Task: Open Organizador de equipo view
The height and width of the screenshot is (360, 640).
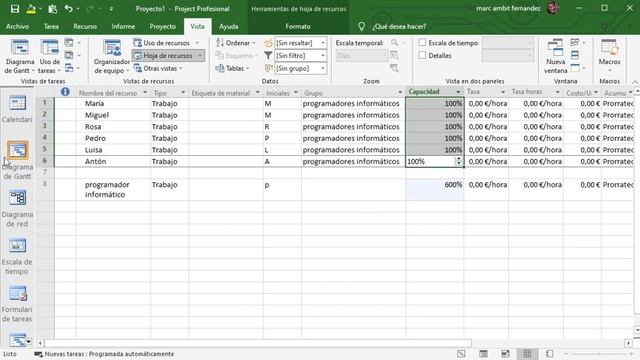Action: 111,57
